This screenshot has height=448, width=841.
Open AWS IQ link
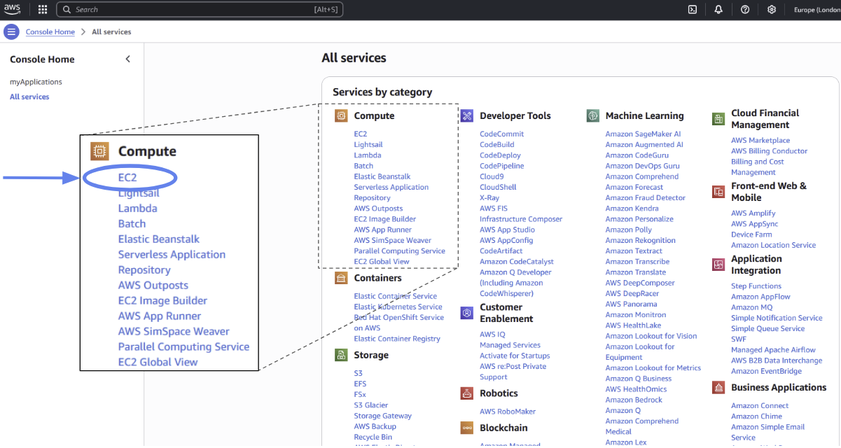click(x=492, y=335)
